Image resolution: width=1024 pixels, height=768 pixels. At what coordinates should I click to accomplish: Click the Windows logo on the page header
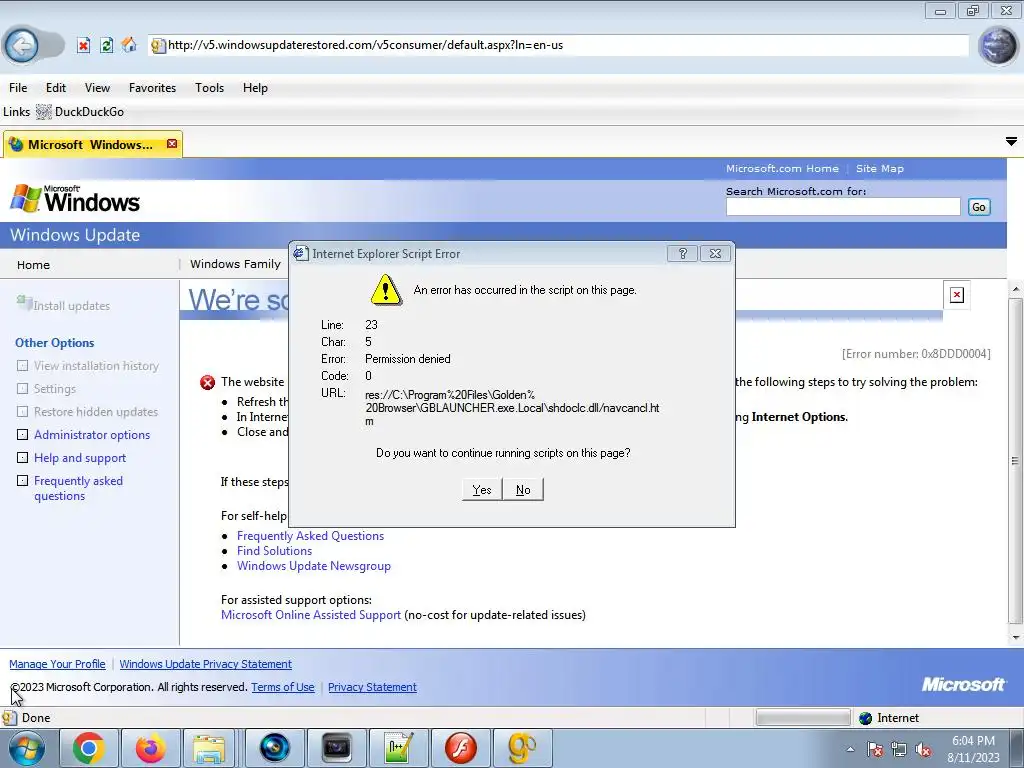pyautogui.click(x=75, y=198)
